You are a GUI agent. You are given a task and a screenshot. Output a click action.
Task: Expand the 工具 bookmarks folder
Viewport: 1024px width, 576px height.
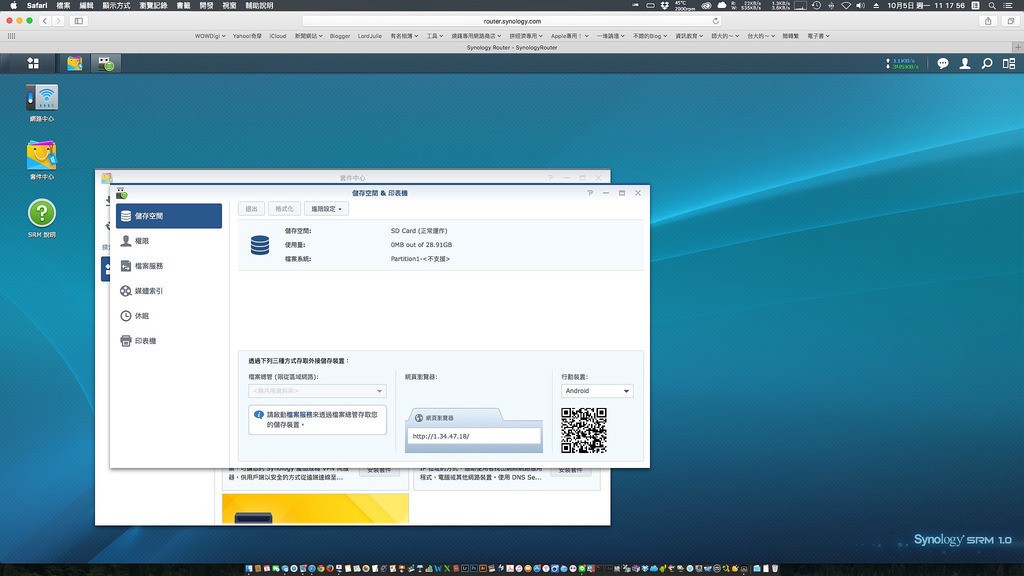point(435,36)
